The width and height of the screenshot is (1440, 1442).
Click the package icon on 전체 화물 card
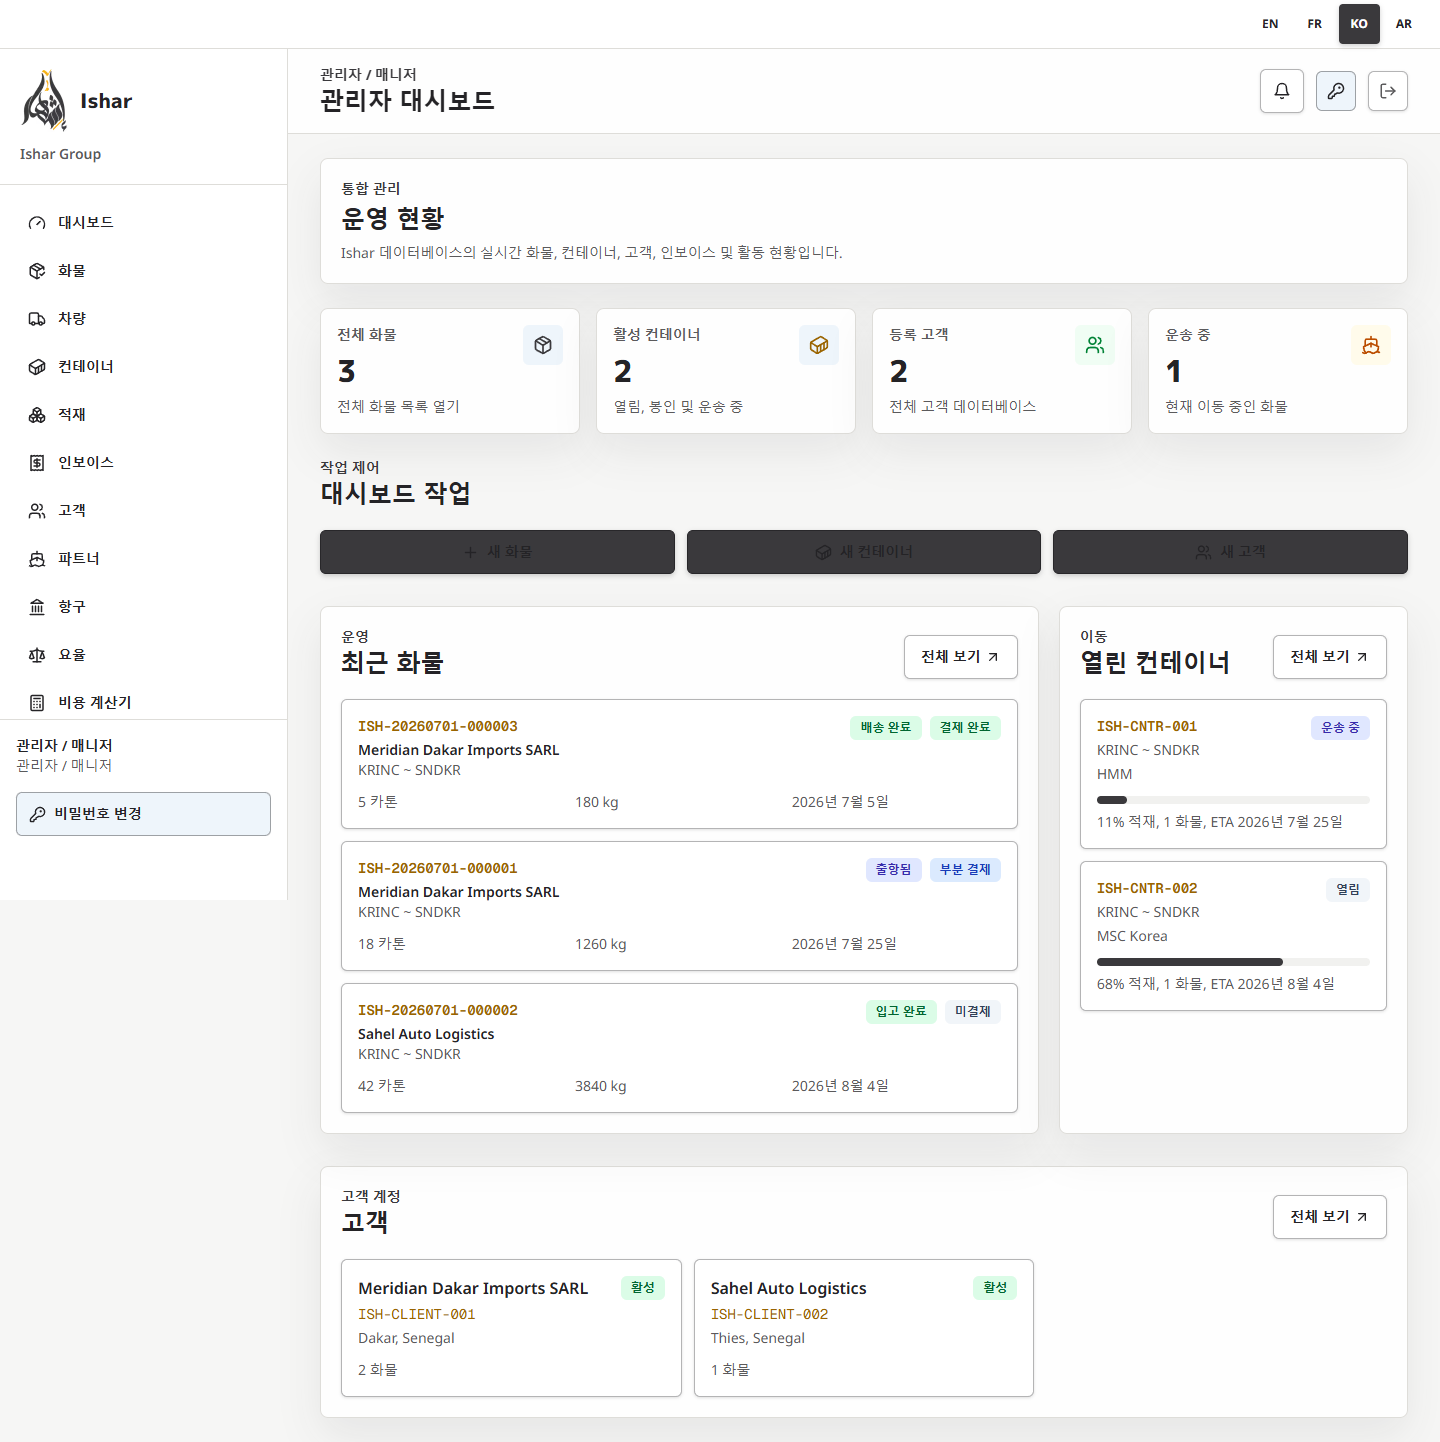543,345
